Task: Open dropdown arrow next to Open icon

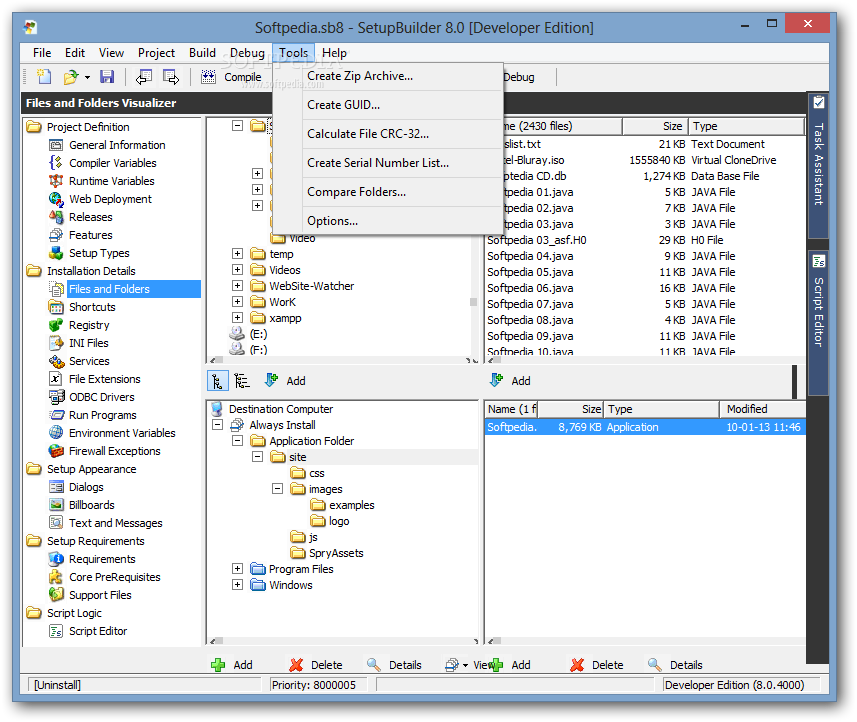Action: (x=87, y=78)
